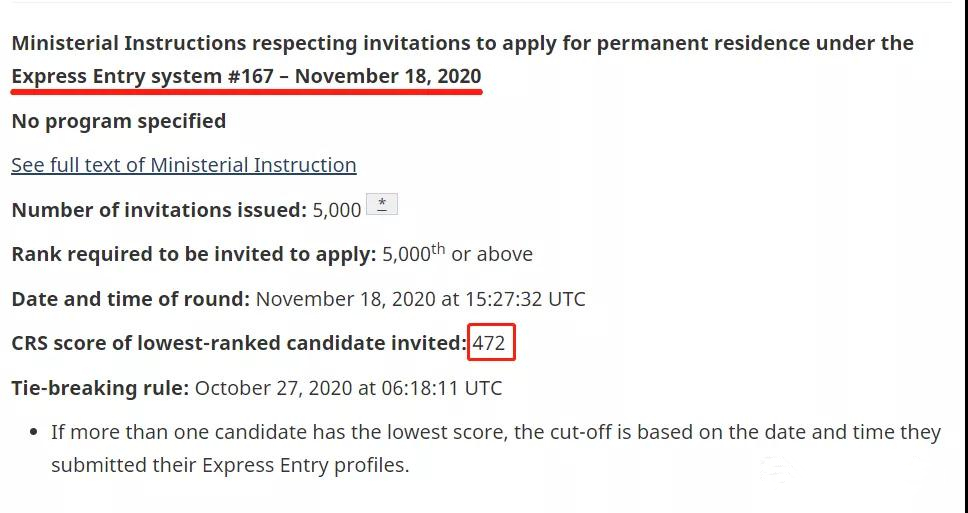The width and height of the screenshot is (968, 513).
Task: Click the red underline beneath the #167 title
Action: 246,91
